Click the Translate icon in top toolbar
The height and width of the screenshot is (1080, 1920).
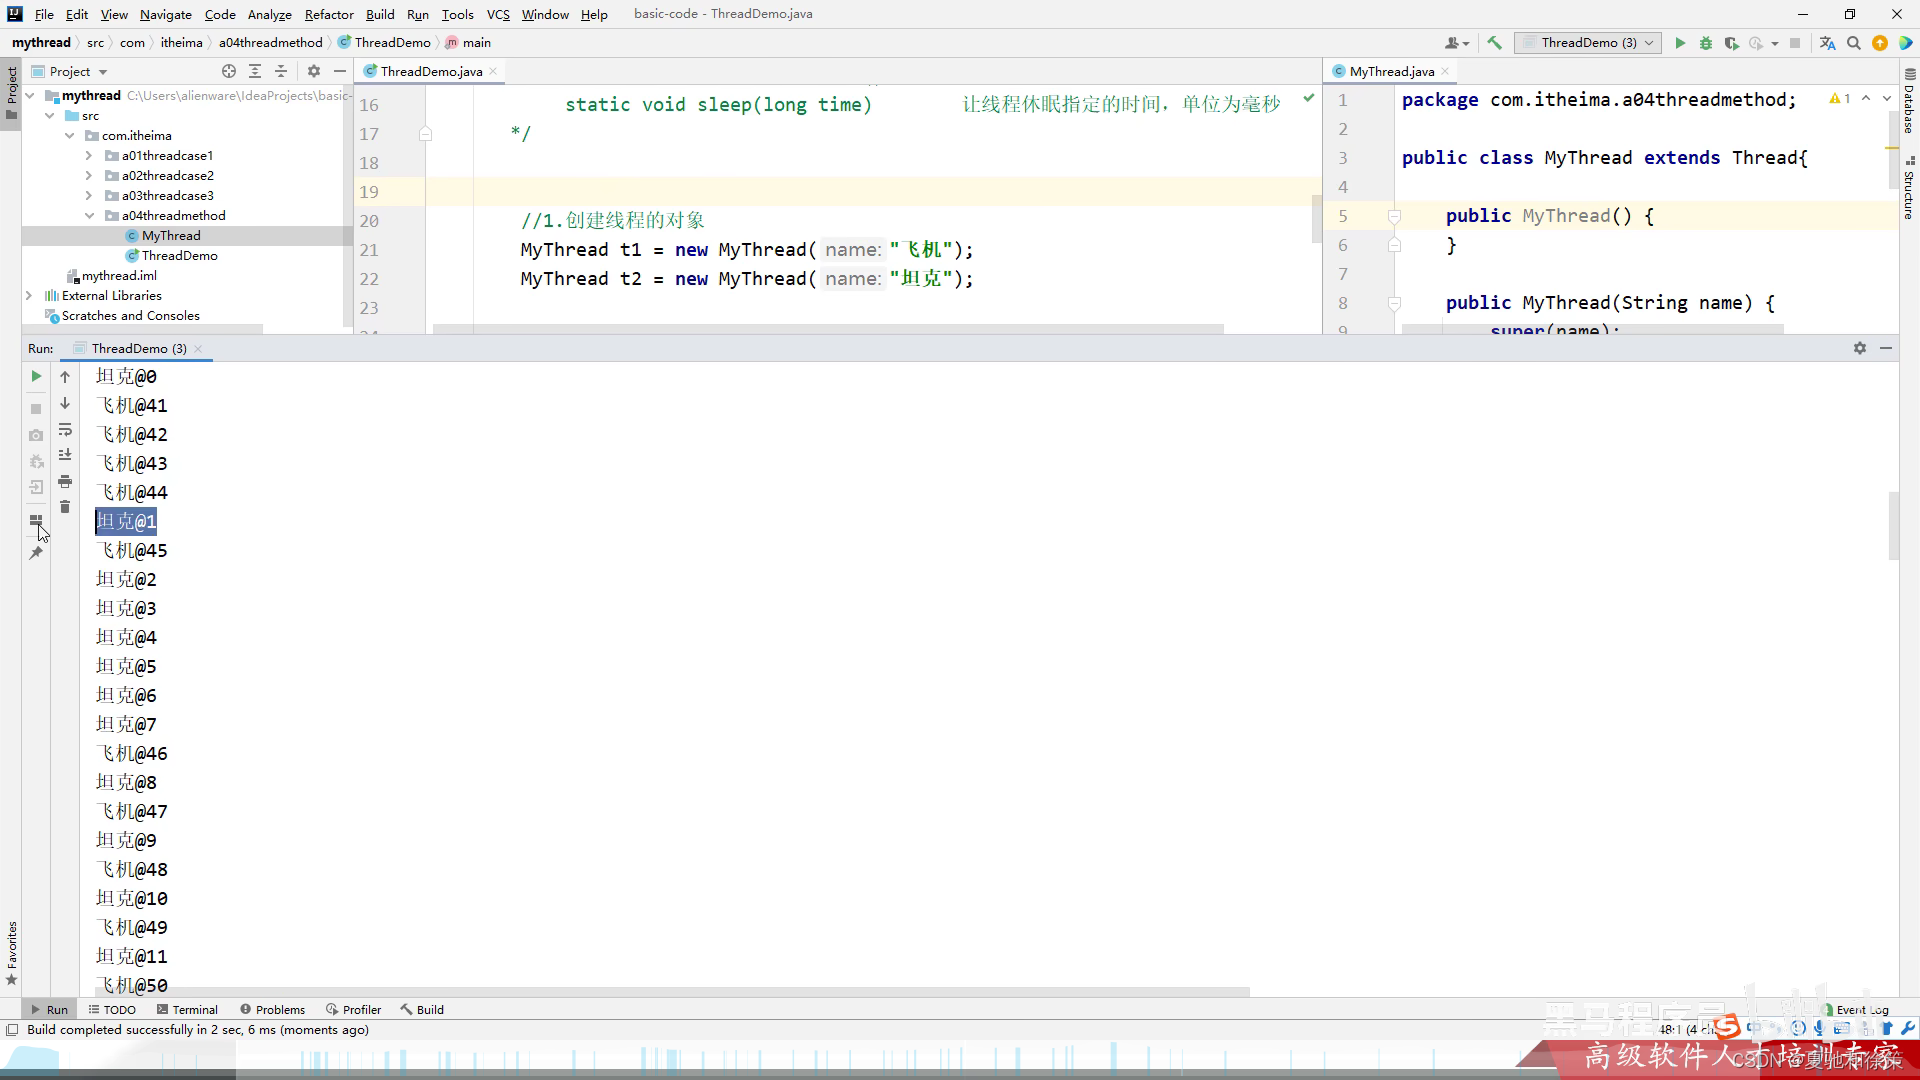pos(1827,43)
